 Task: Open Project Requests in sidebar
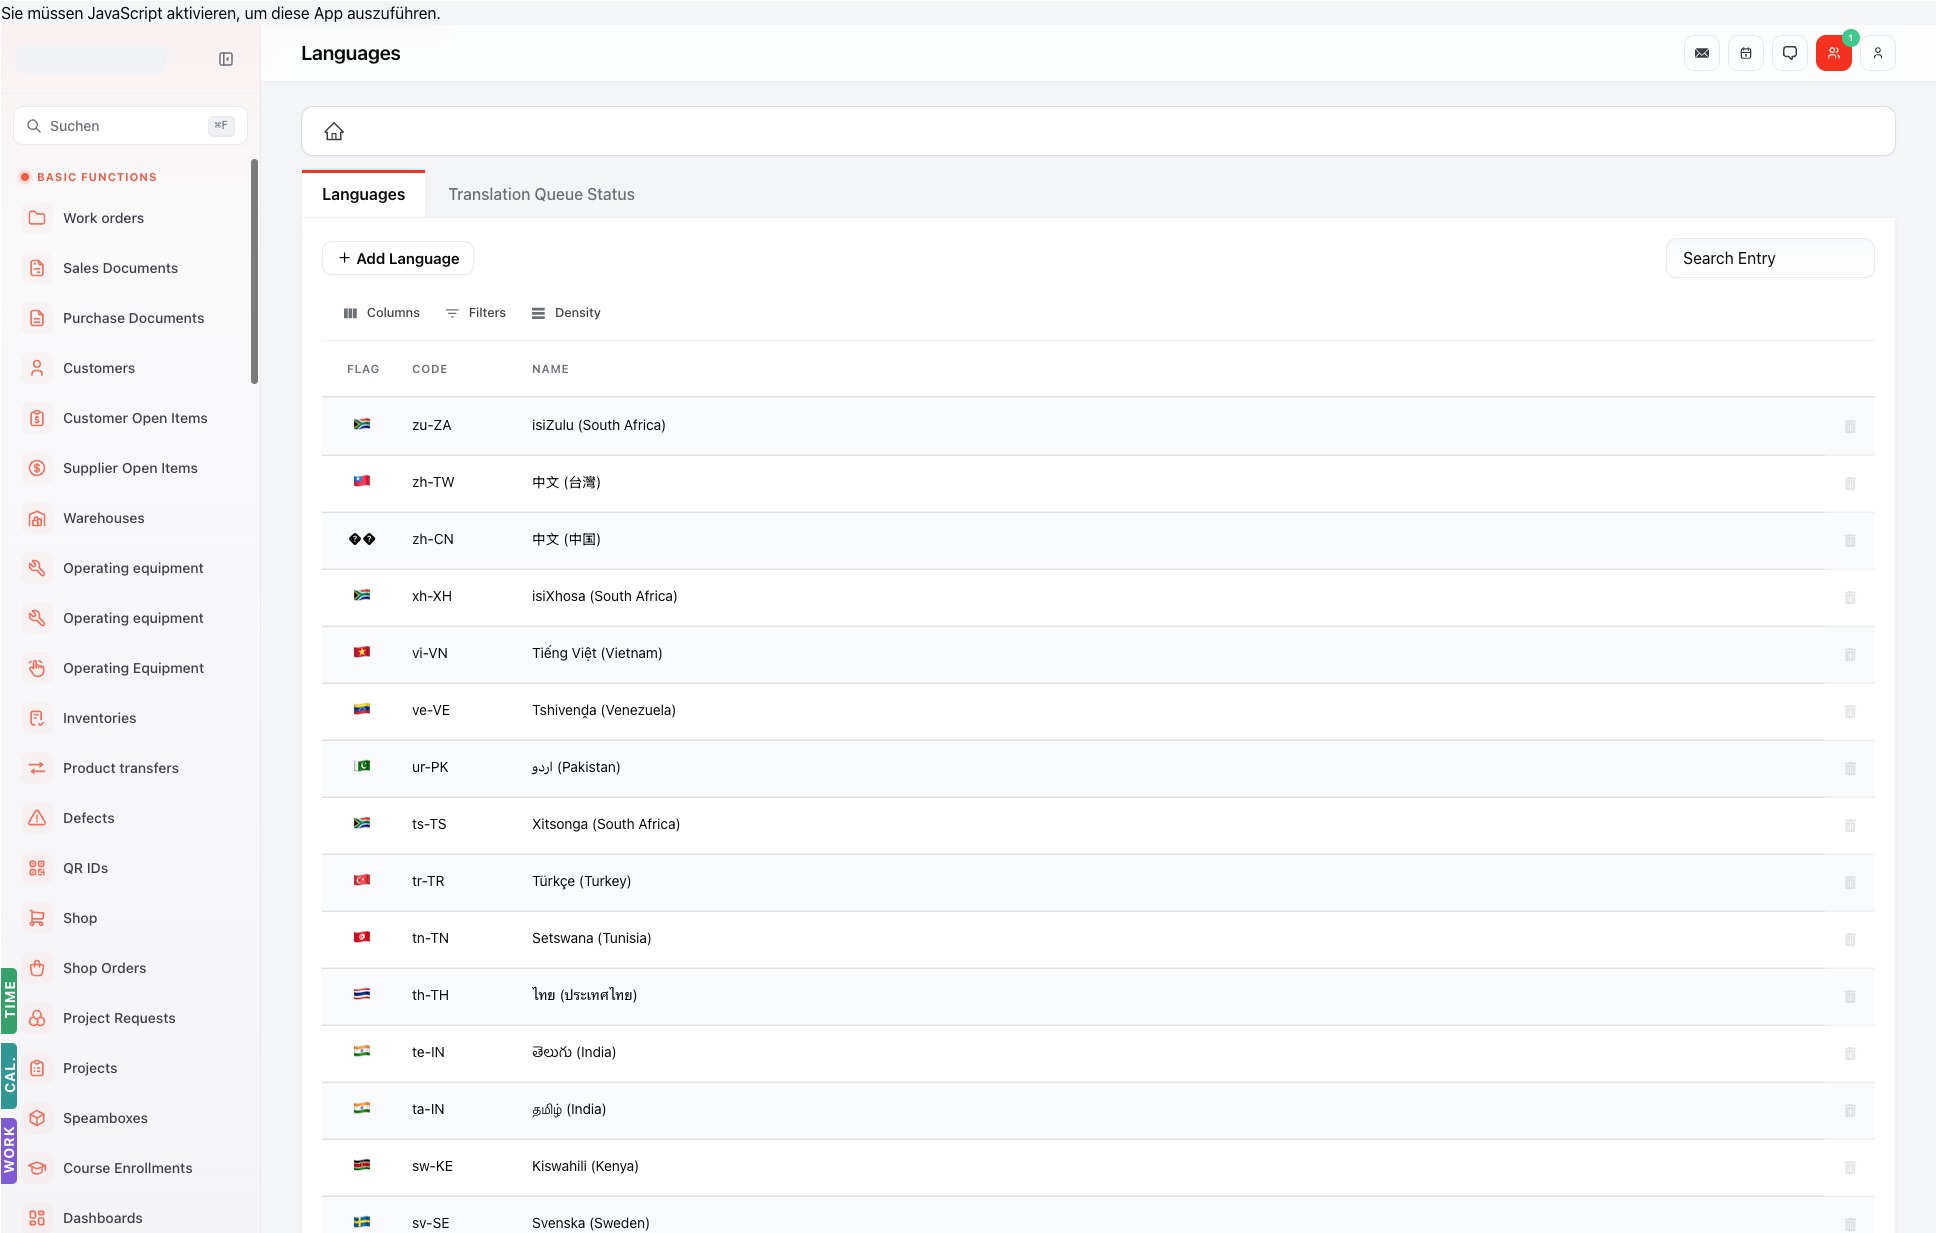point(130,1018)
